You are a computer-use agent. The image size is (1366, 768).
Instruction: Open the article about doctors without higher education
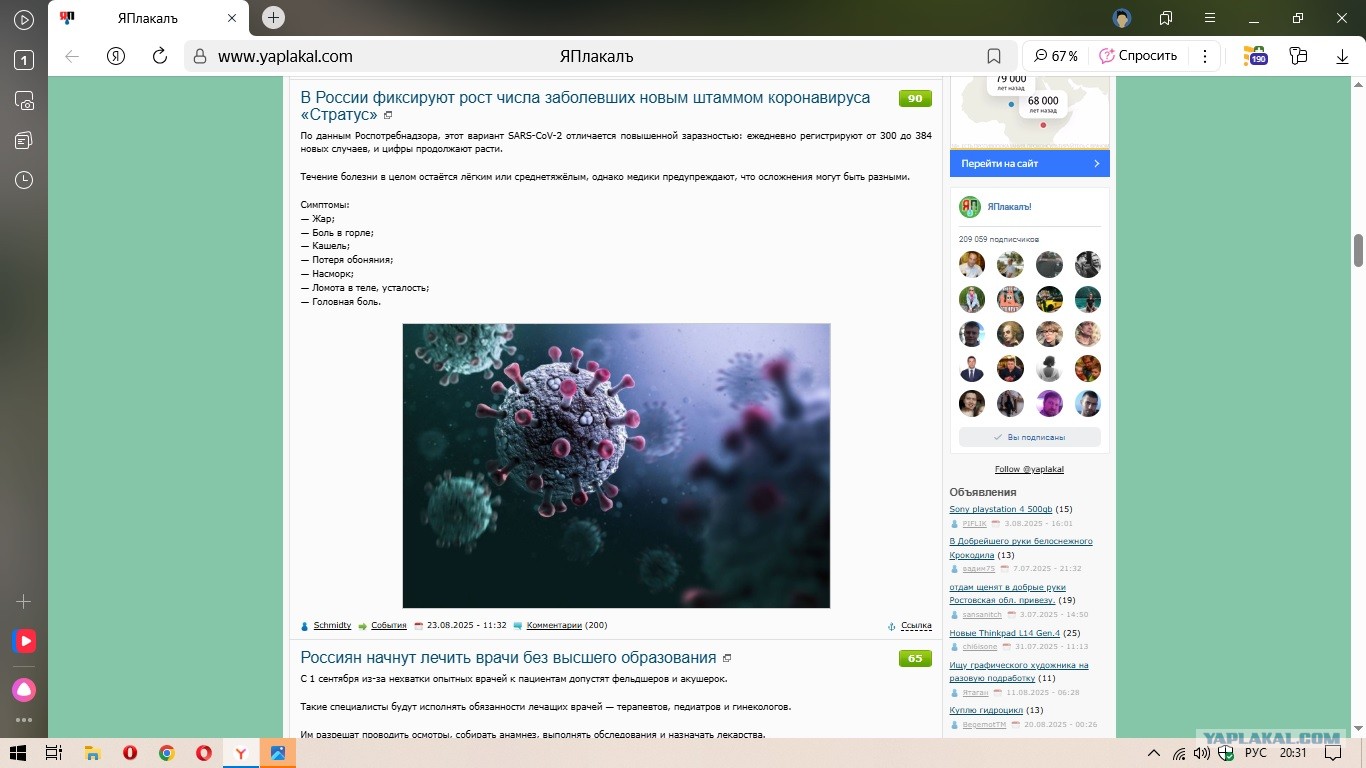point(508,658)
